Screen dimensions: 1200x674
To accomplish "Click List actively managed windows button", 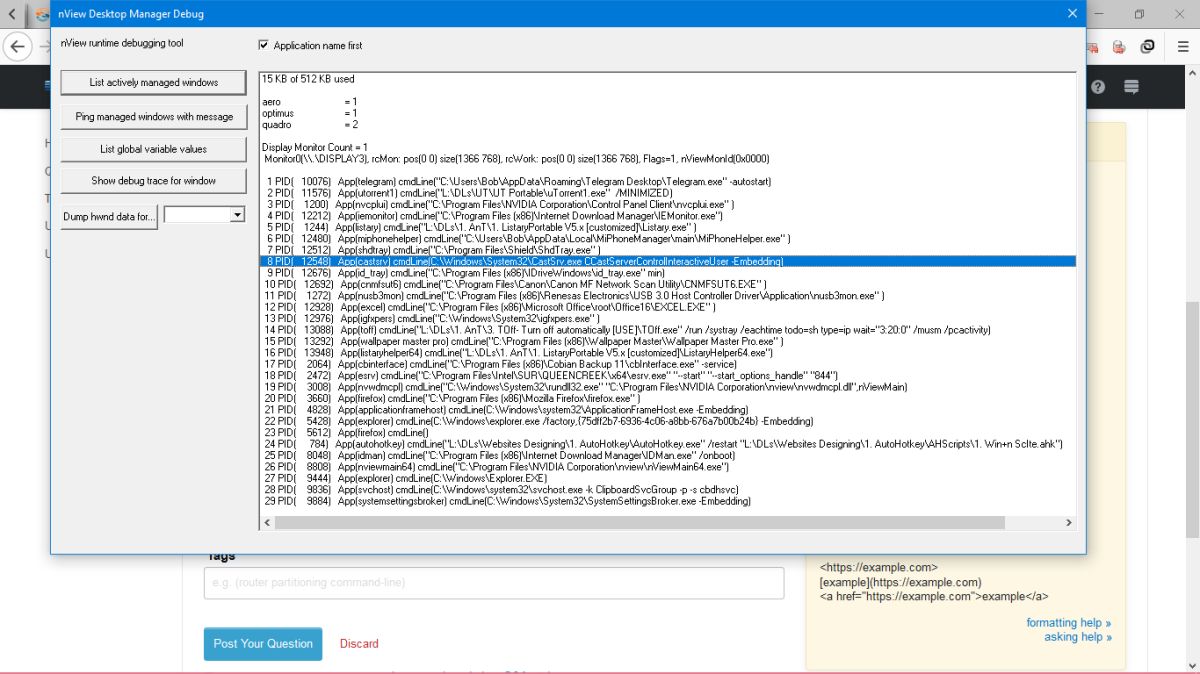I will pyautogui.click(x=154, y=82).
